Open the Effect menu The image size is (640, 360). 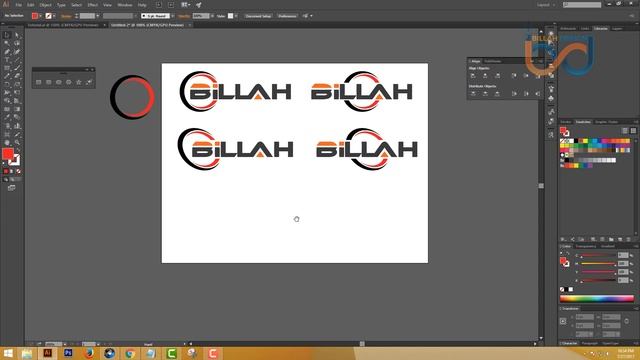[93, 5]
